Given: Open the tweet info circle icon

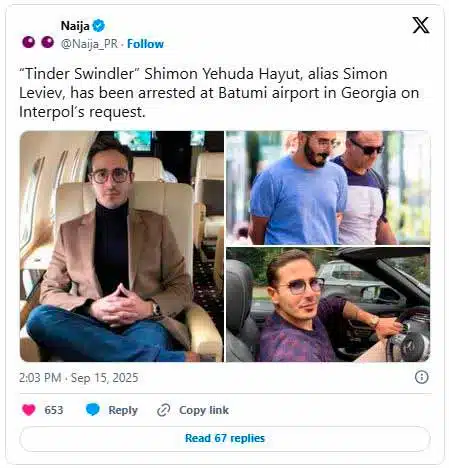Looking at the screenshot, I should [x=421, y=377].
